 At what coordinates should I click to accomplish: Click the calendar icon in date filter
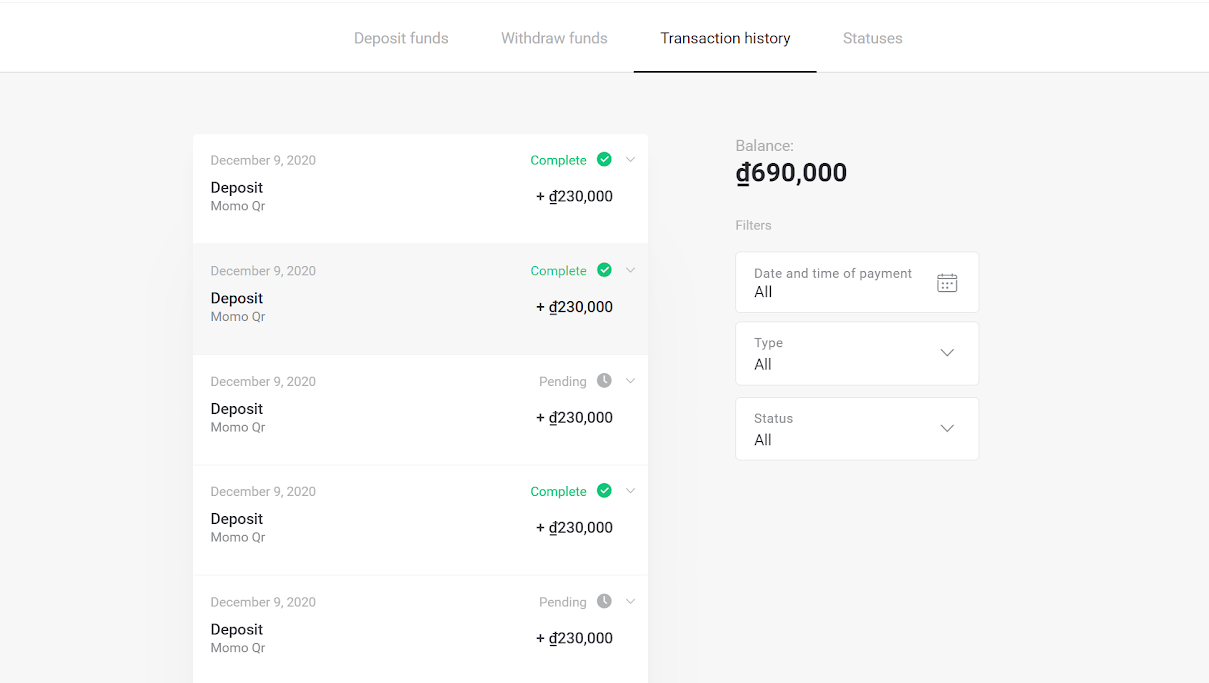click(x=947, y=283)
